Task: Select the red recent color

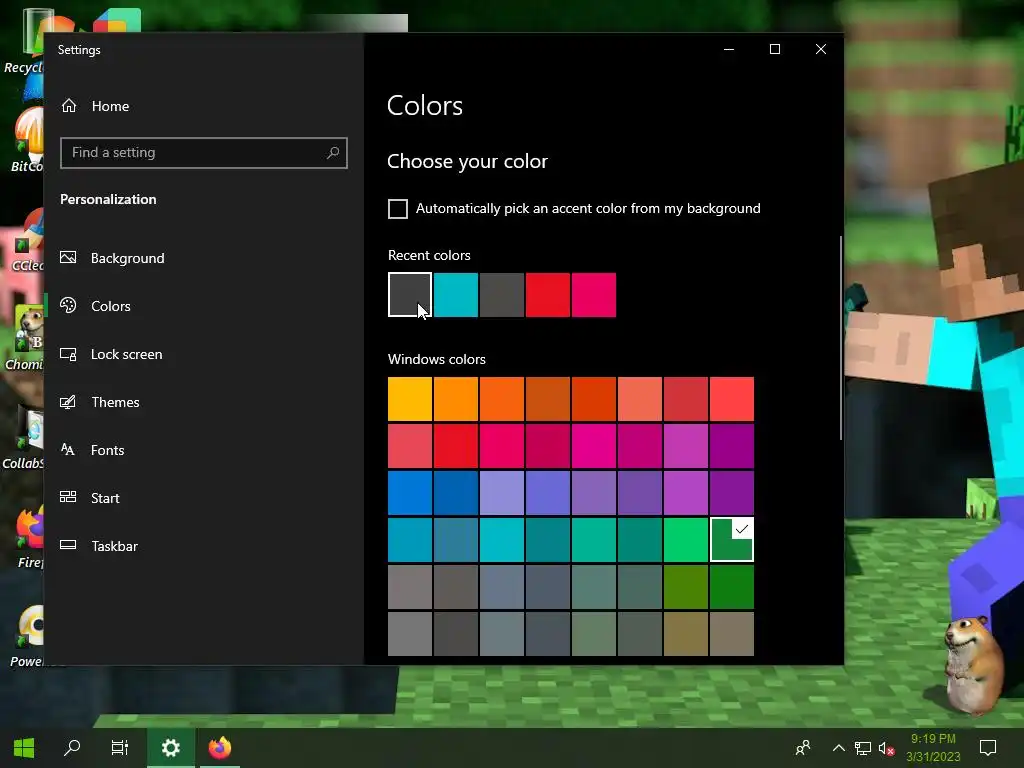Action: coord(548,295)
